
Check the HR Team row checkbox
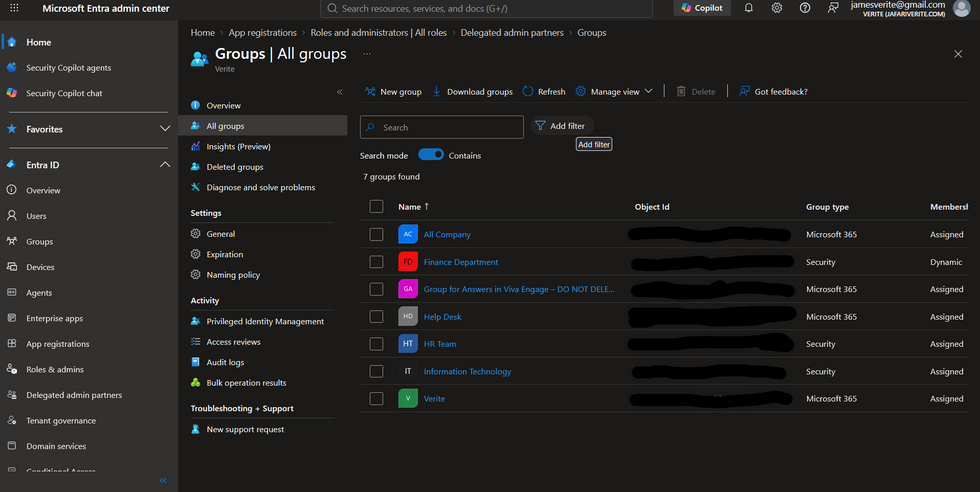coord(376,344)
